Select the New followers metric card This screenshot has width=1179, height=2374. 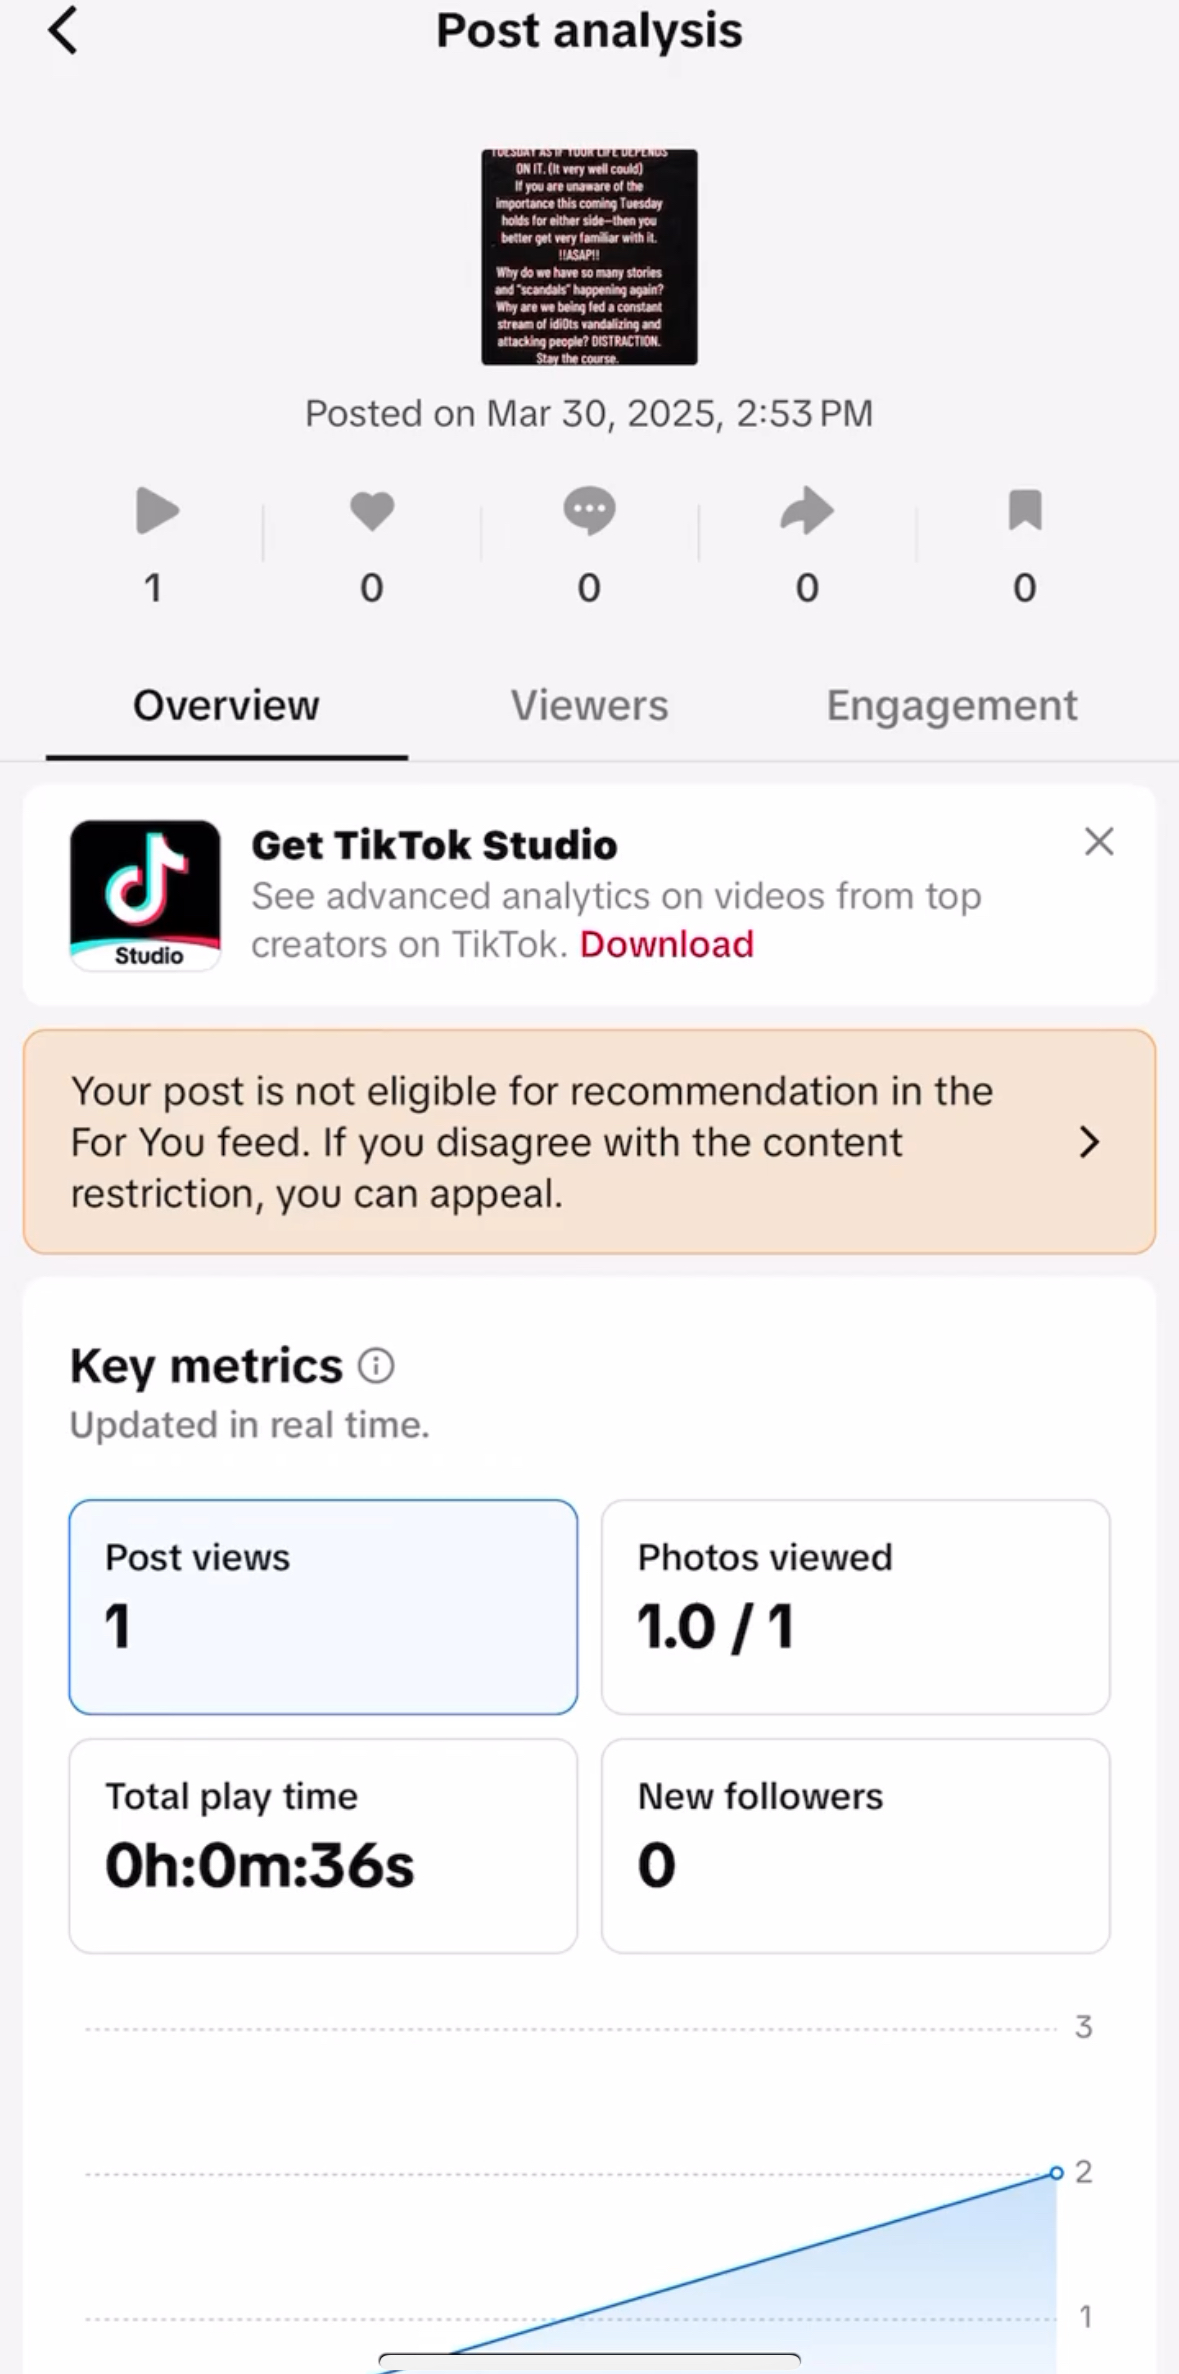(x=855, y=1845)
